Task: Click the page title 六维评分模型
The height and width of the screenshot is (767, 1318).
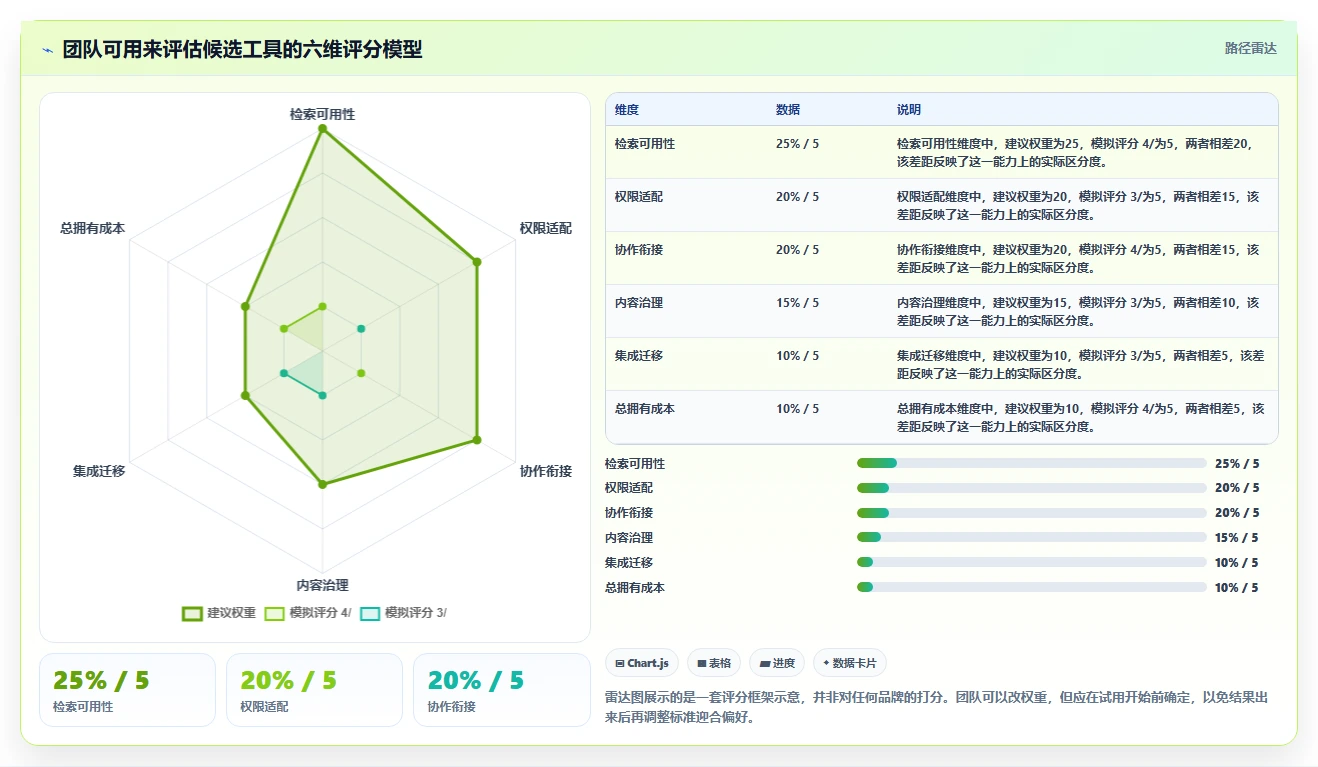Action: (x=242, y=50)
